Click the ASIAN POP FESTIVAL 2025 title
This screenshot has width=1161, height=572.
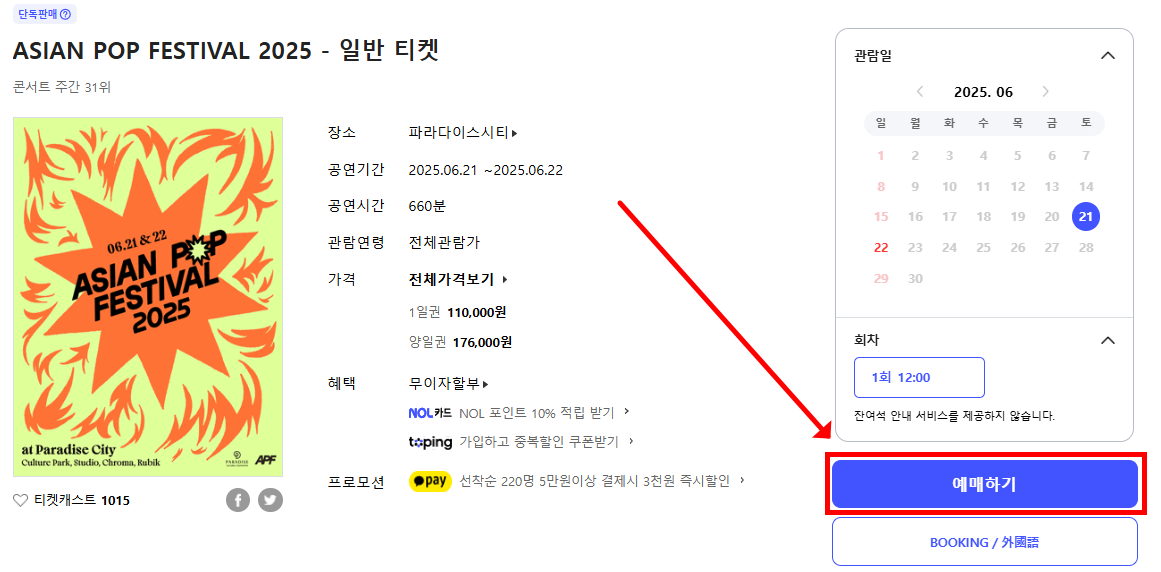(227, 50)
